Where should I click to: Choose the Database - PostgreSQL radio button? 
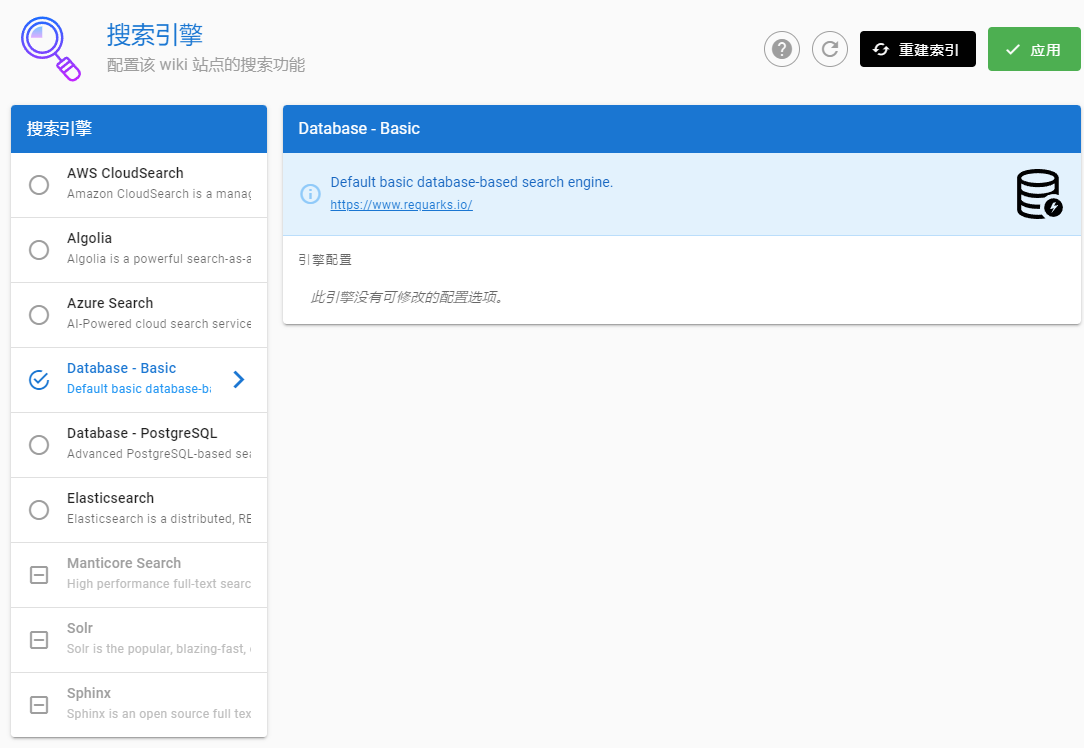39,445
